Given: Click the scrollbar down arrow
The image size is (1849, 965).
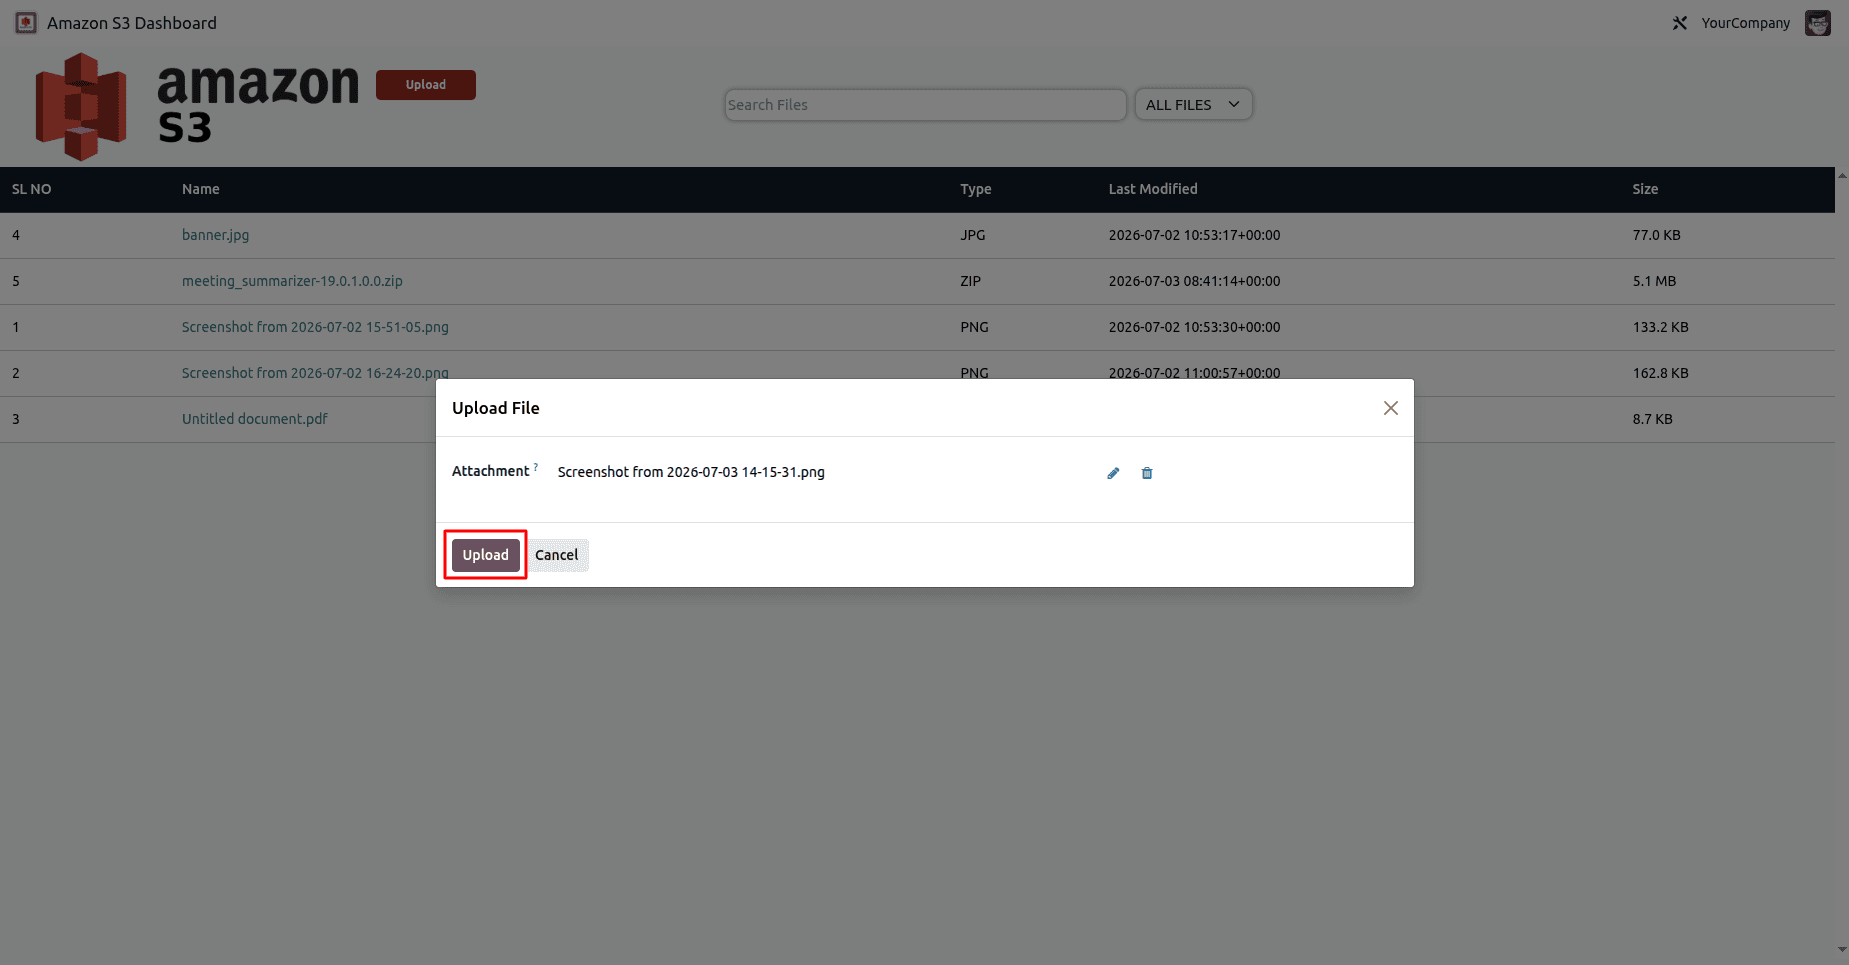Looking at the screenshot, I should tap(1842, 950).
